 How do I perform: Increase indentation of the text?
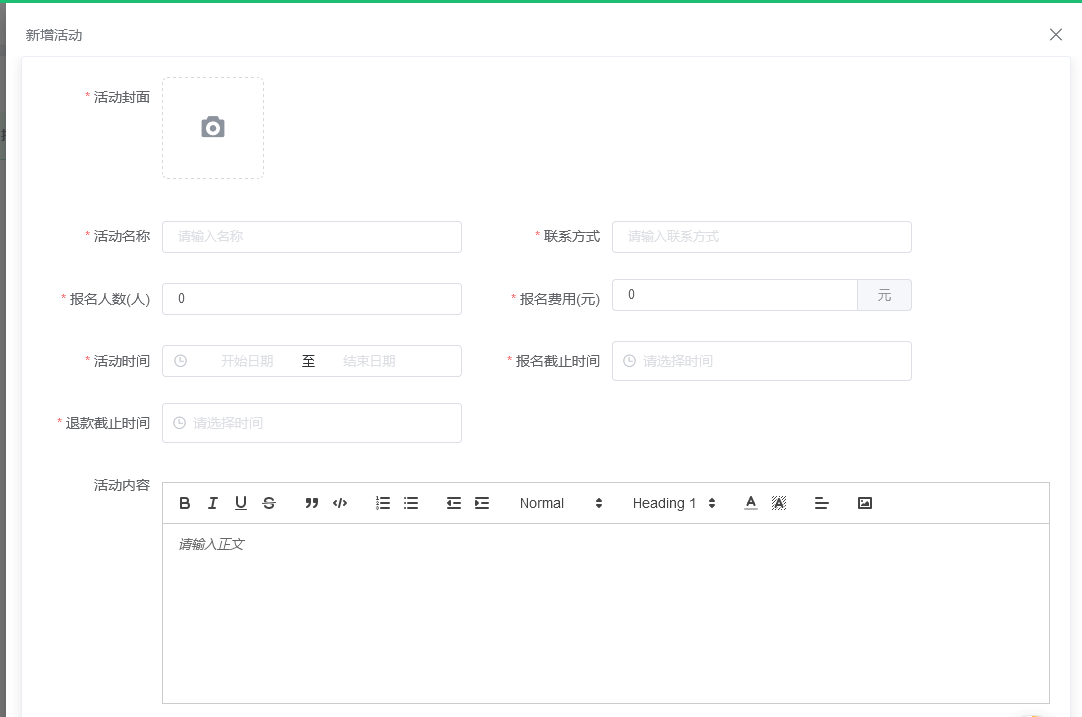[x=482, y=503]
